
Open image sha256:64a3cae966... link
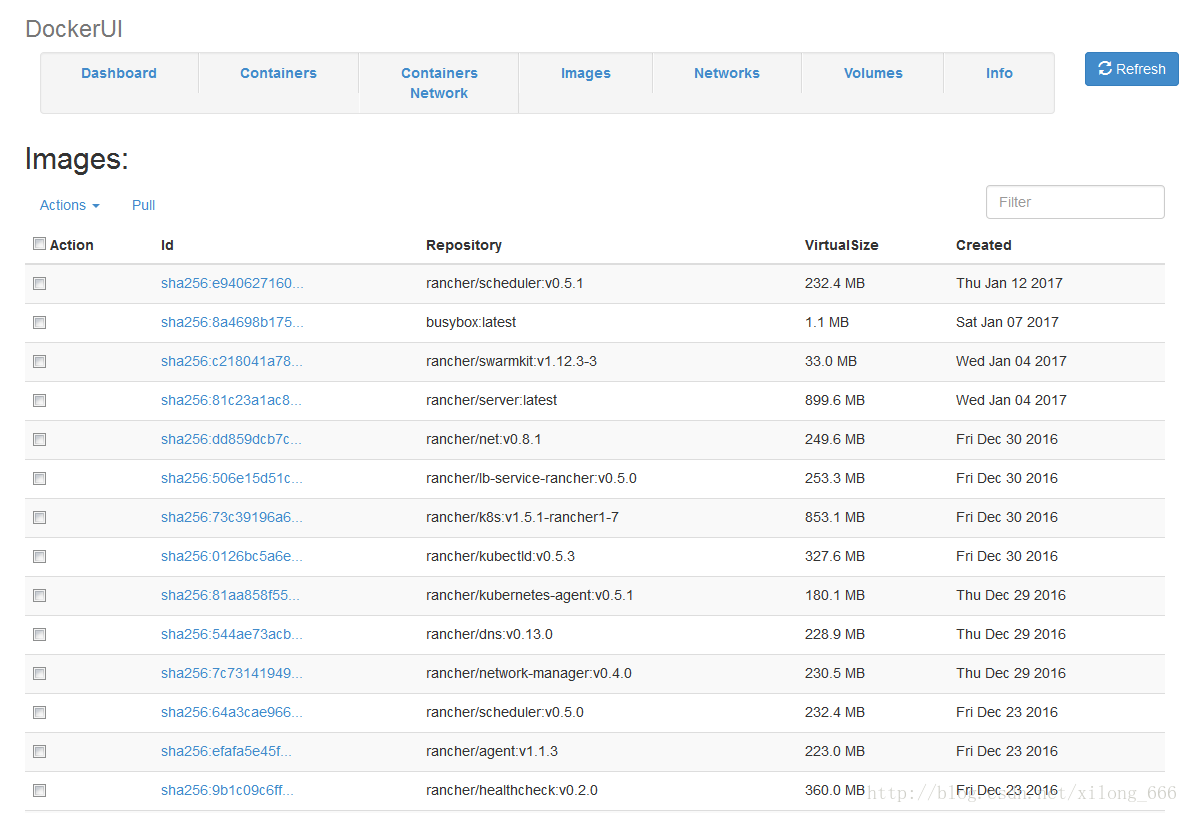[232, 712]
